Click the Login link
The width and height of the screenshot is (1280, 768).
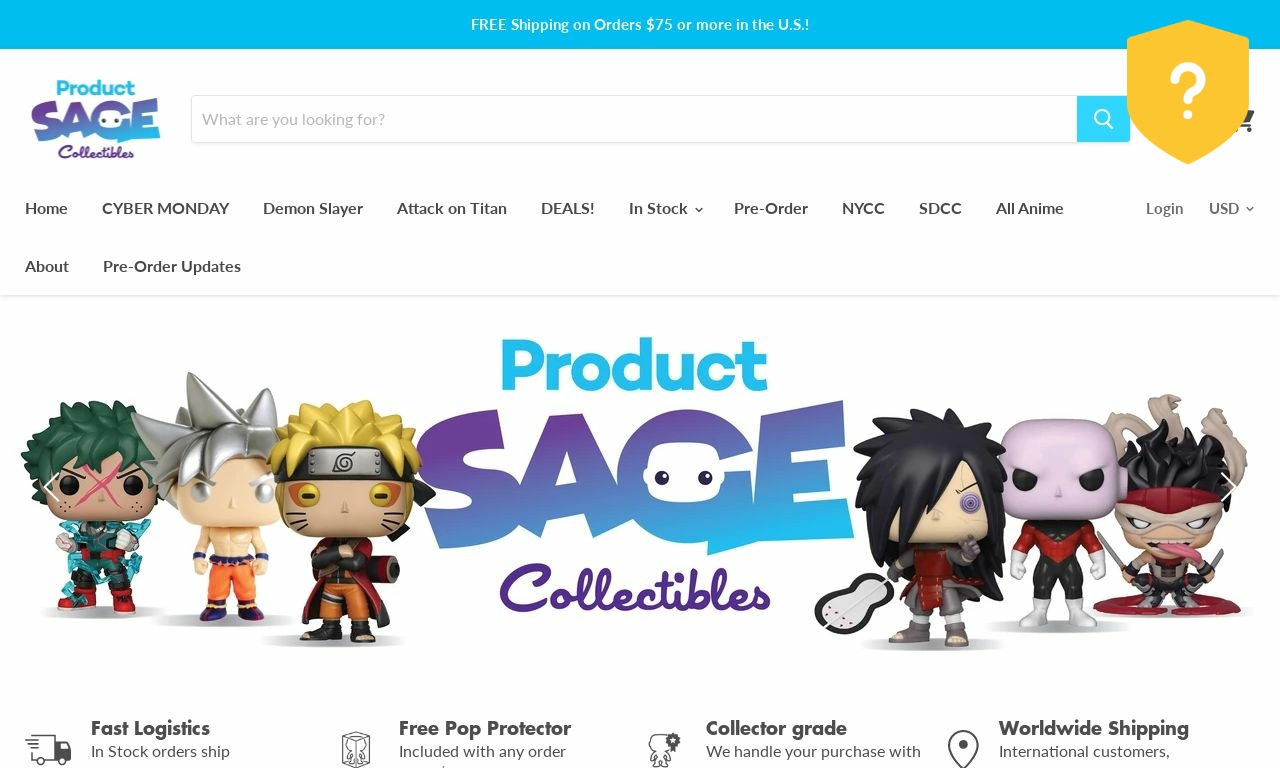pos(1164,208)
